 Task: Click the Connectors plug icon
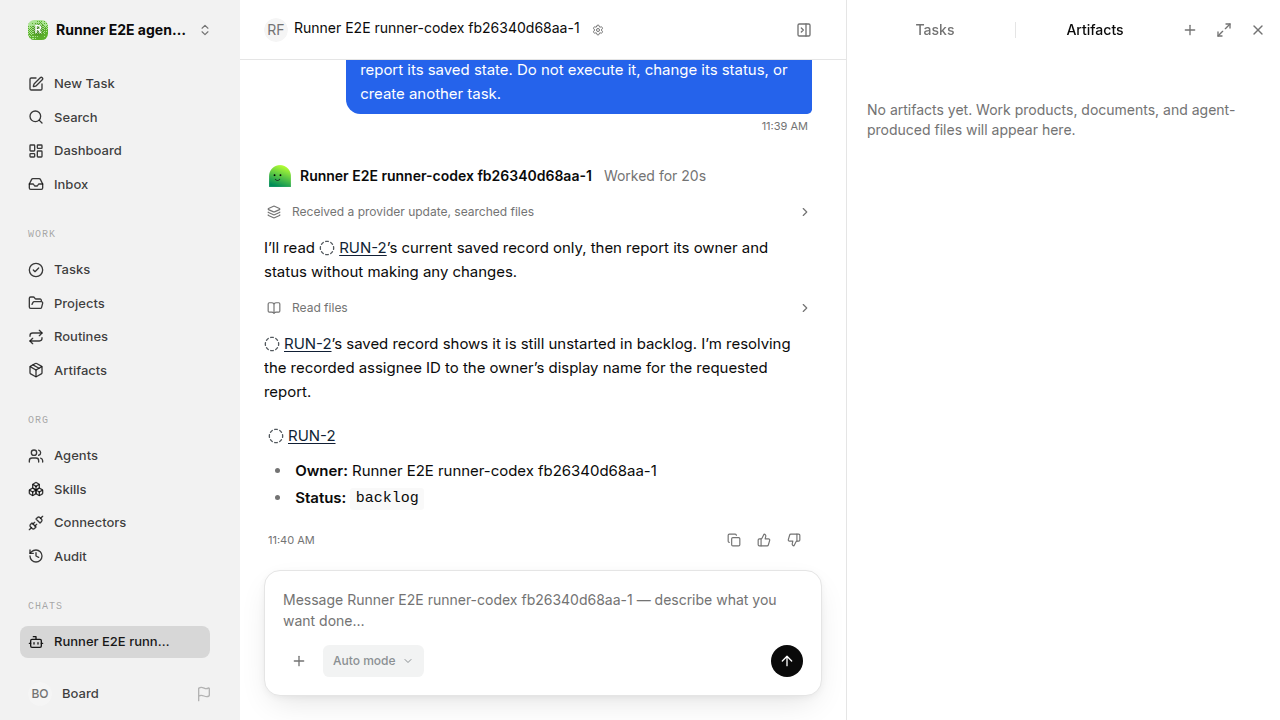click(36, 523)
